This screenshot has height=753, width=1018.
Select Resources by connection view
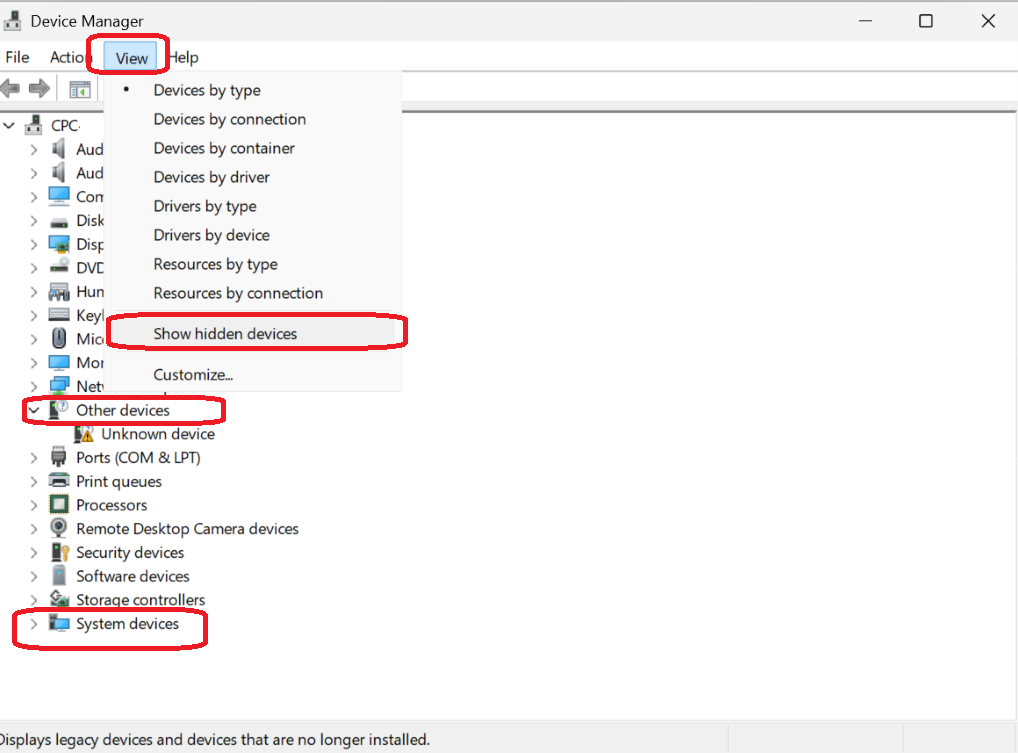point(253,293)
